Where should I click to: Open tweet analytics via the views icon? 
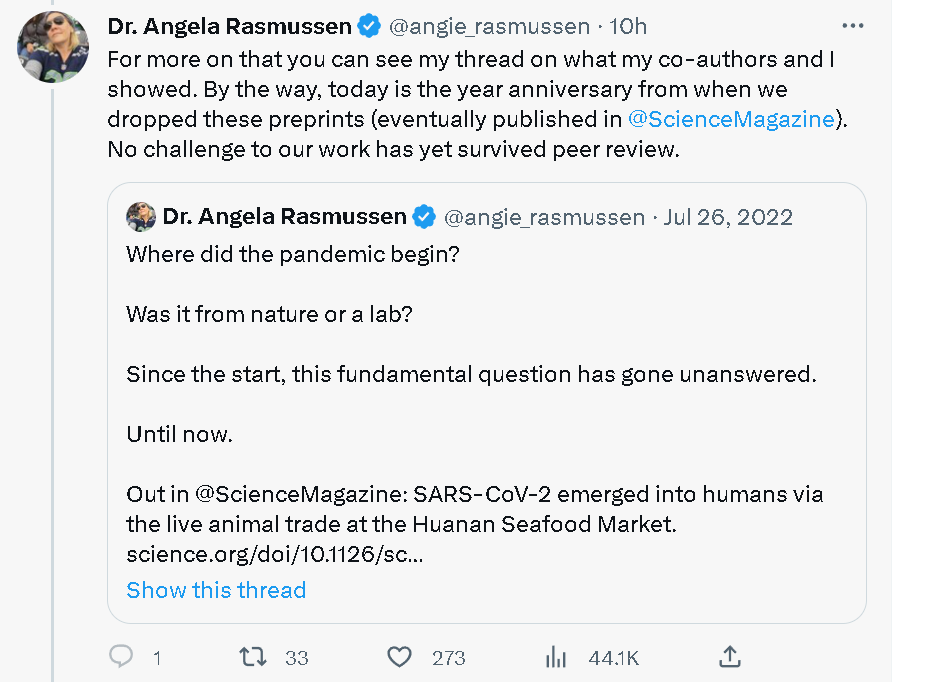click(556, 656)
